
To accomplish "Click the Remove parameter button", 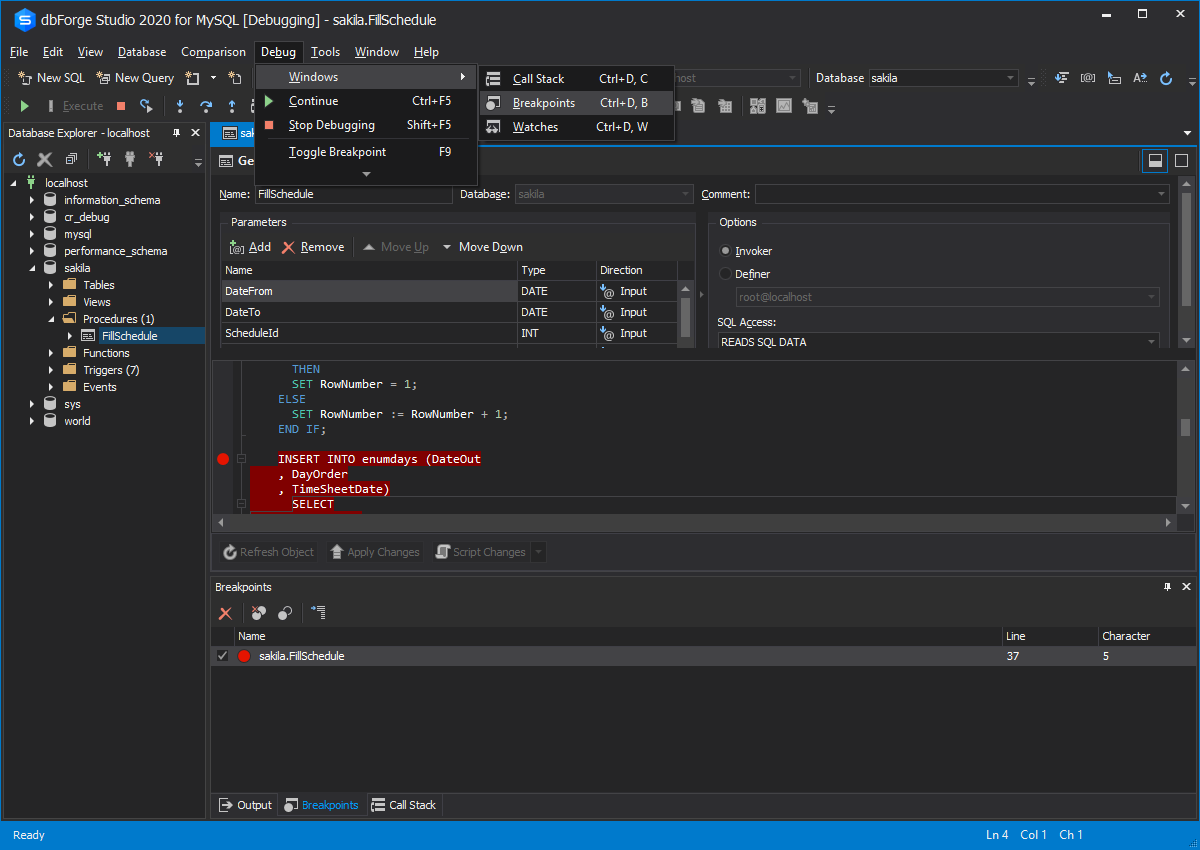I will pyautogui.click(x=313, y=247).
